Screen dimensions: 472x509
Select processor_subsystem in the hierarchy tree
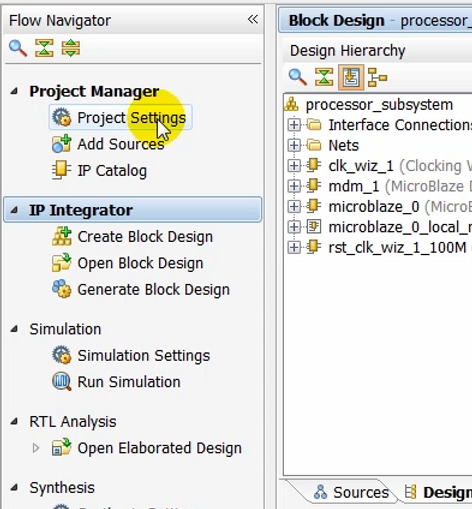379,105
